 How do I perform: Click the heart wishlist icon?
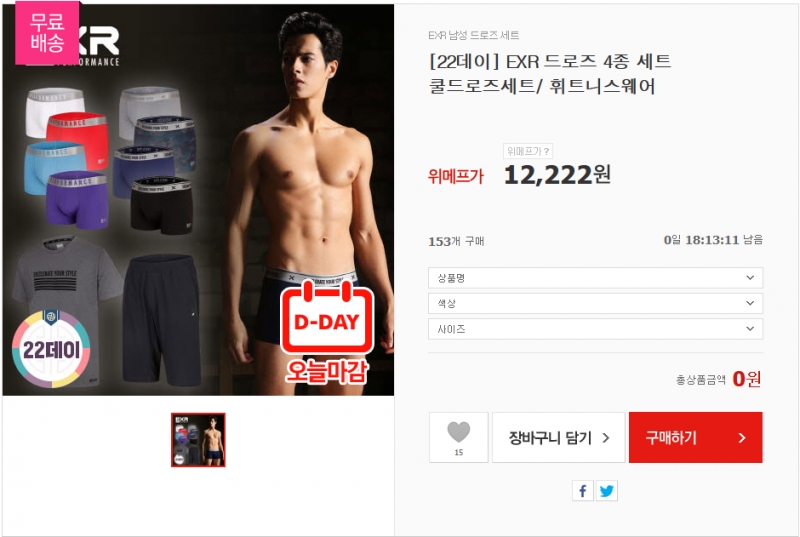pyautogui.click(x=458, y=432)
